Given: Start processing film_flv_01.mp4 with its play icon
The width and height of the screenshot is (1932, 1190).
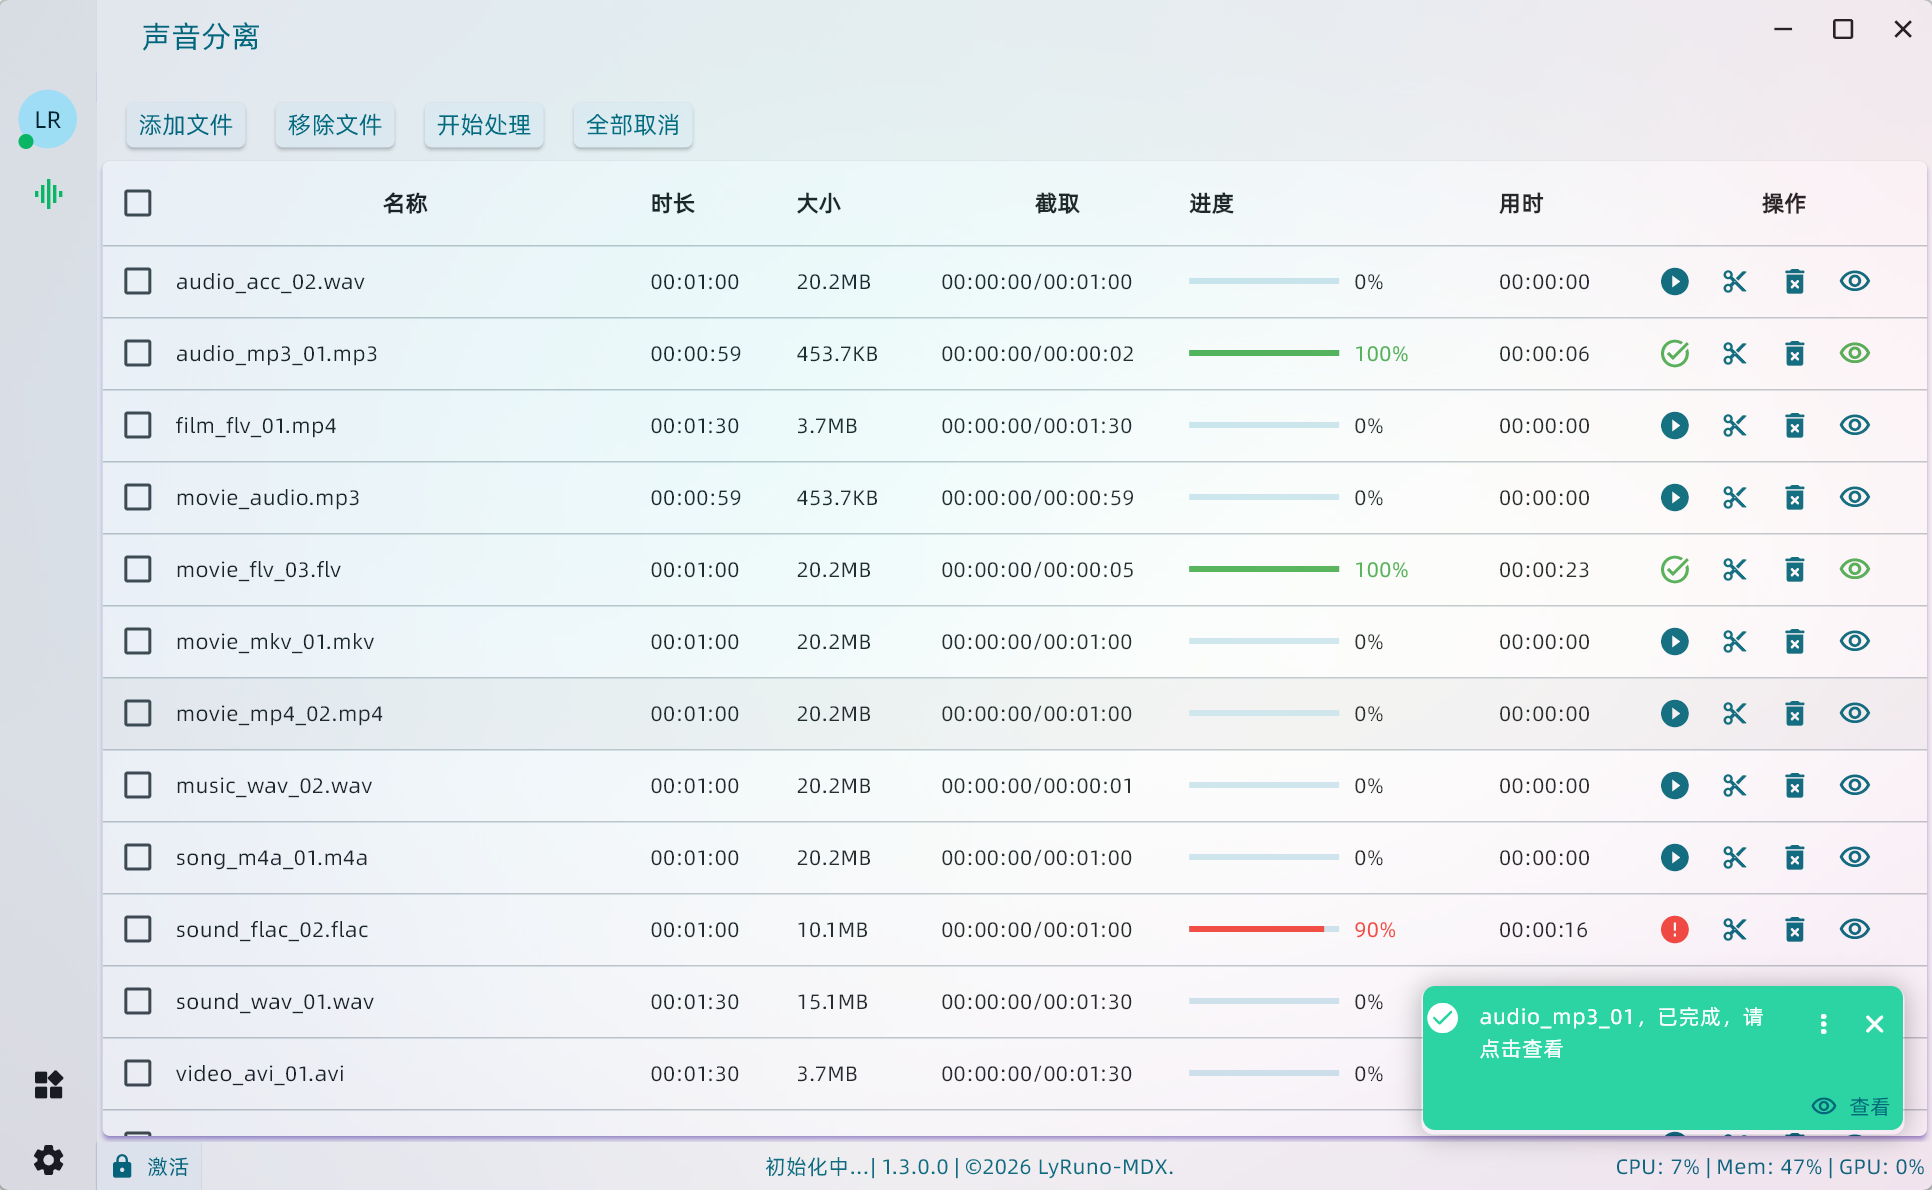Looking at the screenshot, I should tap(1675, 425).
